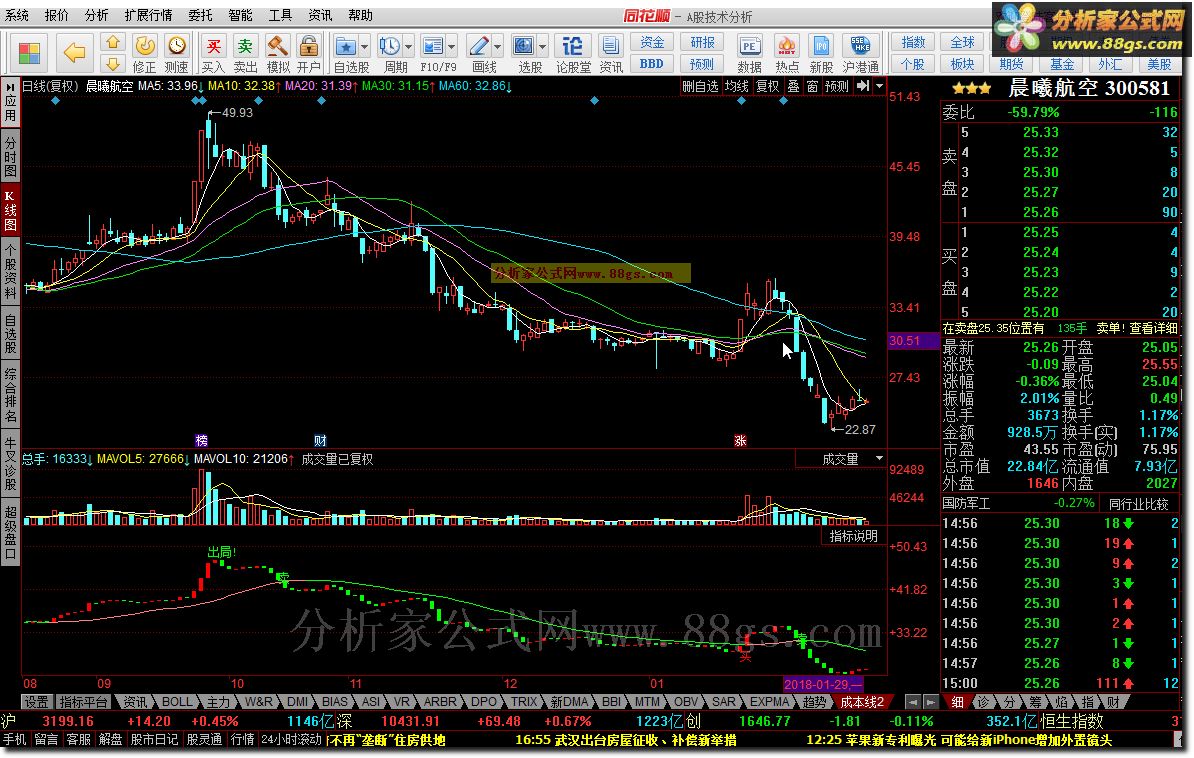Click the 财 marker on the chart

320,440
